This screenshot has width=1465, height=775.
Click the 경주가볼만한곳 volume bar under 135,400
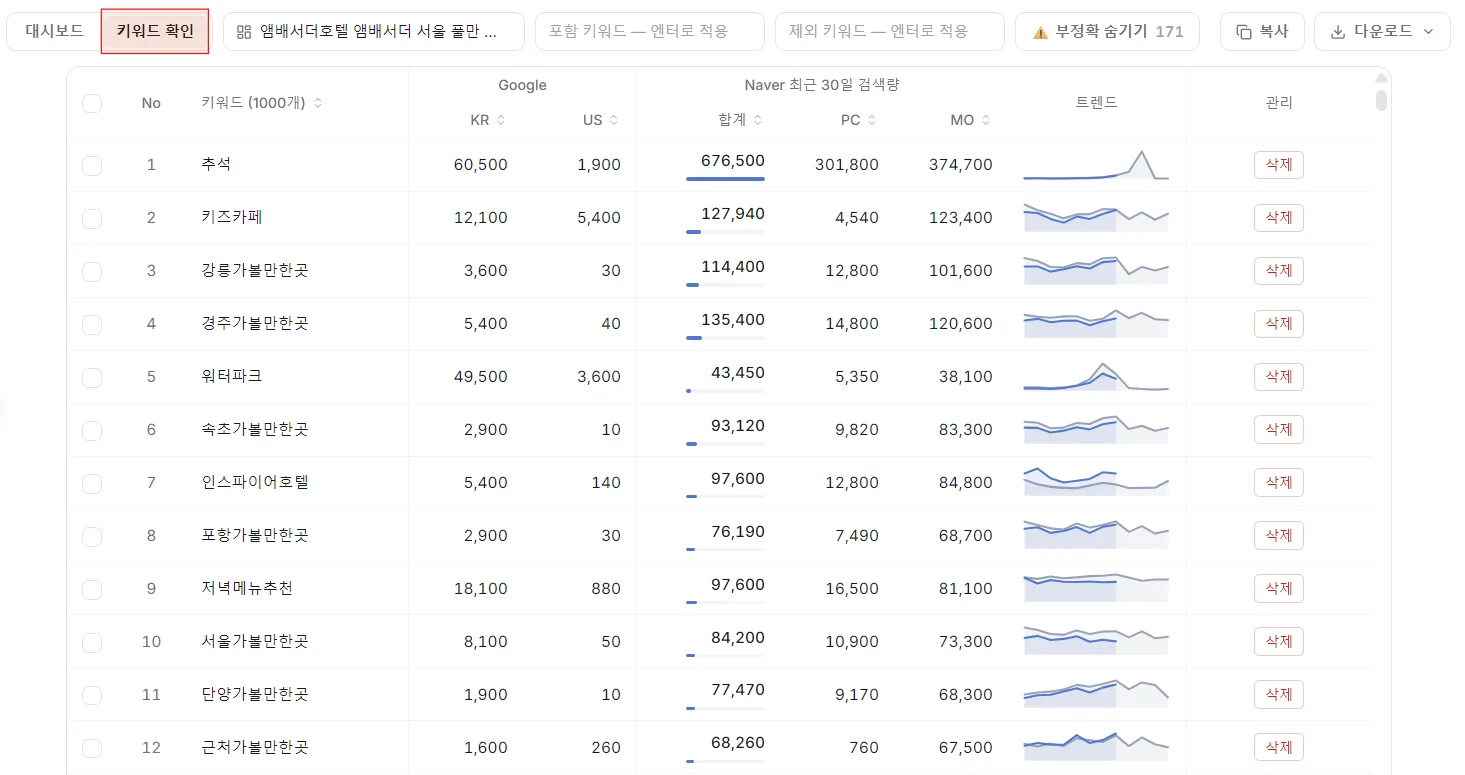(x=725, y=338)
